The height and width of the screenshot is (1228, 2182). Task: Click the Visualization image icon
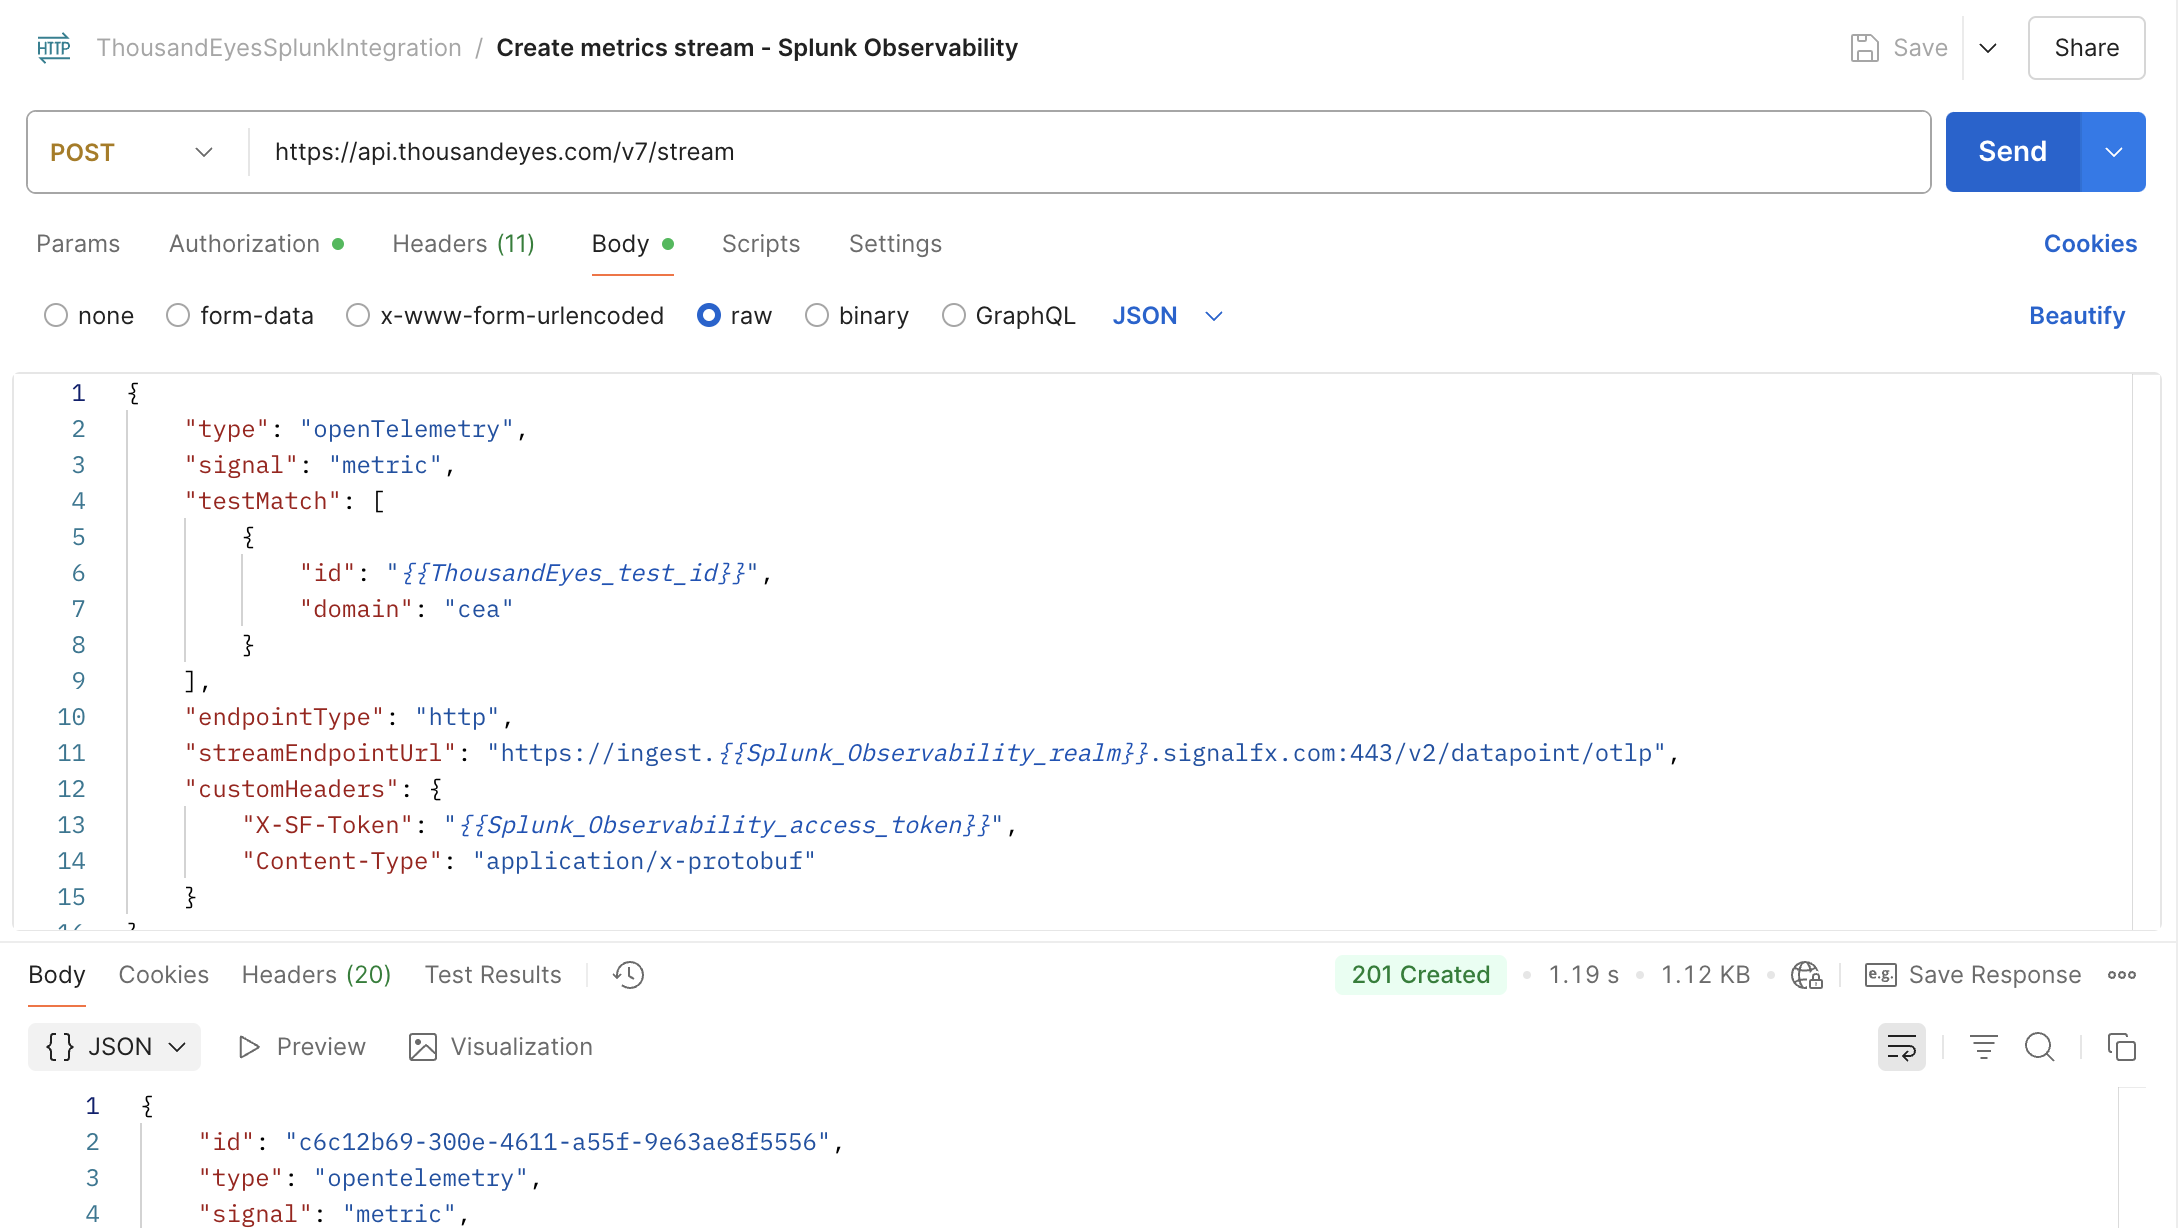click(x=423, y=1047)
